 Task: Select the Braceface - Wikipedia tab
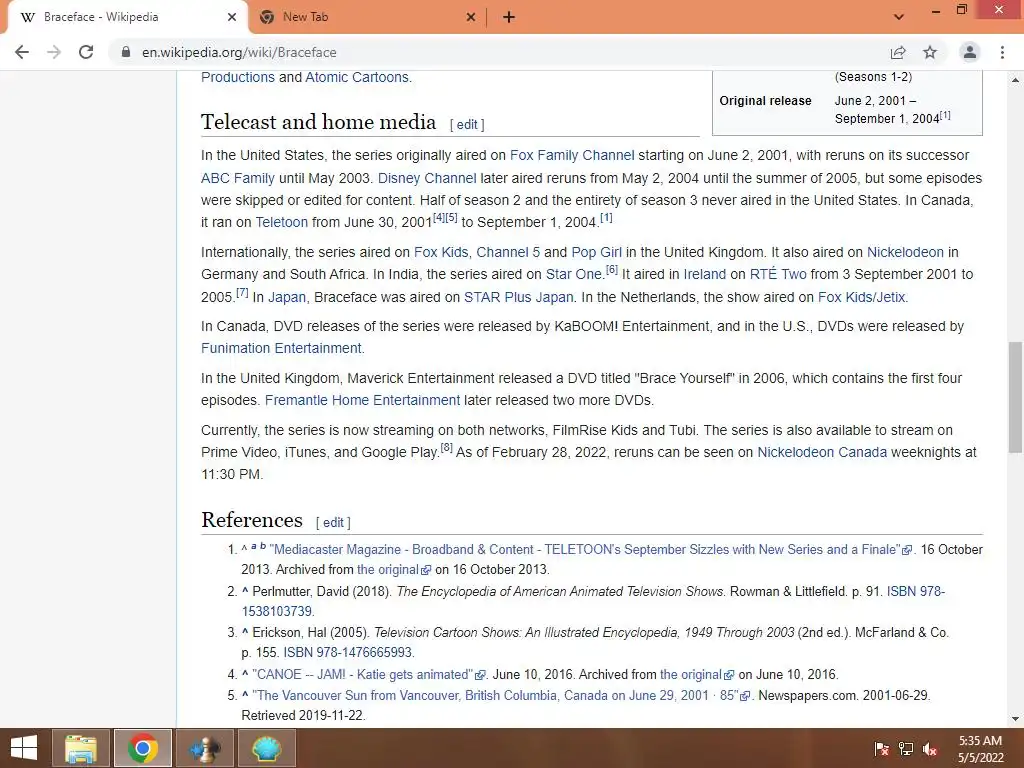[x=127, y=17]
